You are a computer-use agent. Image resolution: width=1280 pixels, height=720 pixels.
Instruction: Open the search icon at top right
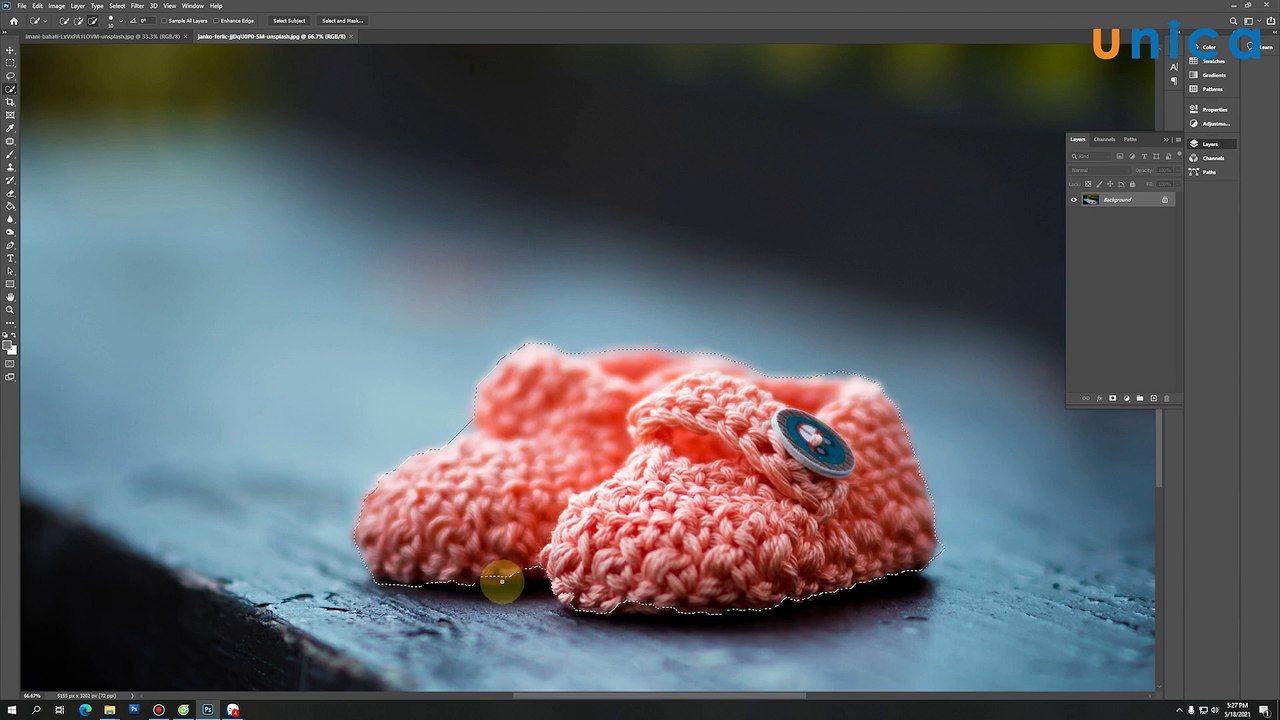coord(1235,20)
